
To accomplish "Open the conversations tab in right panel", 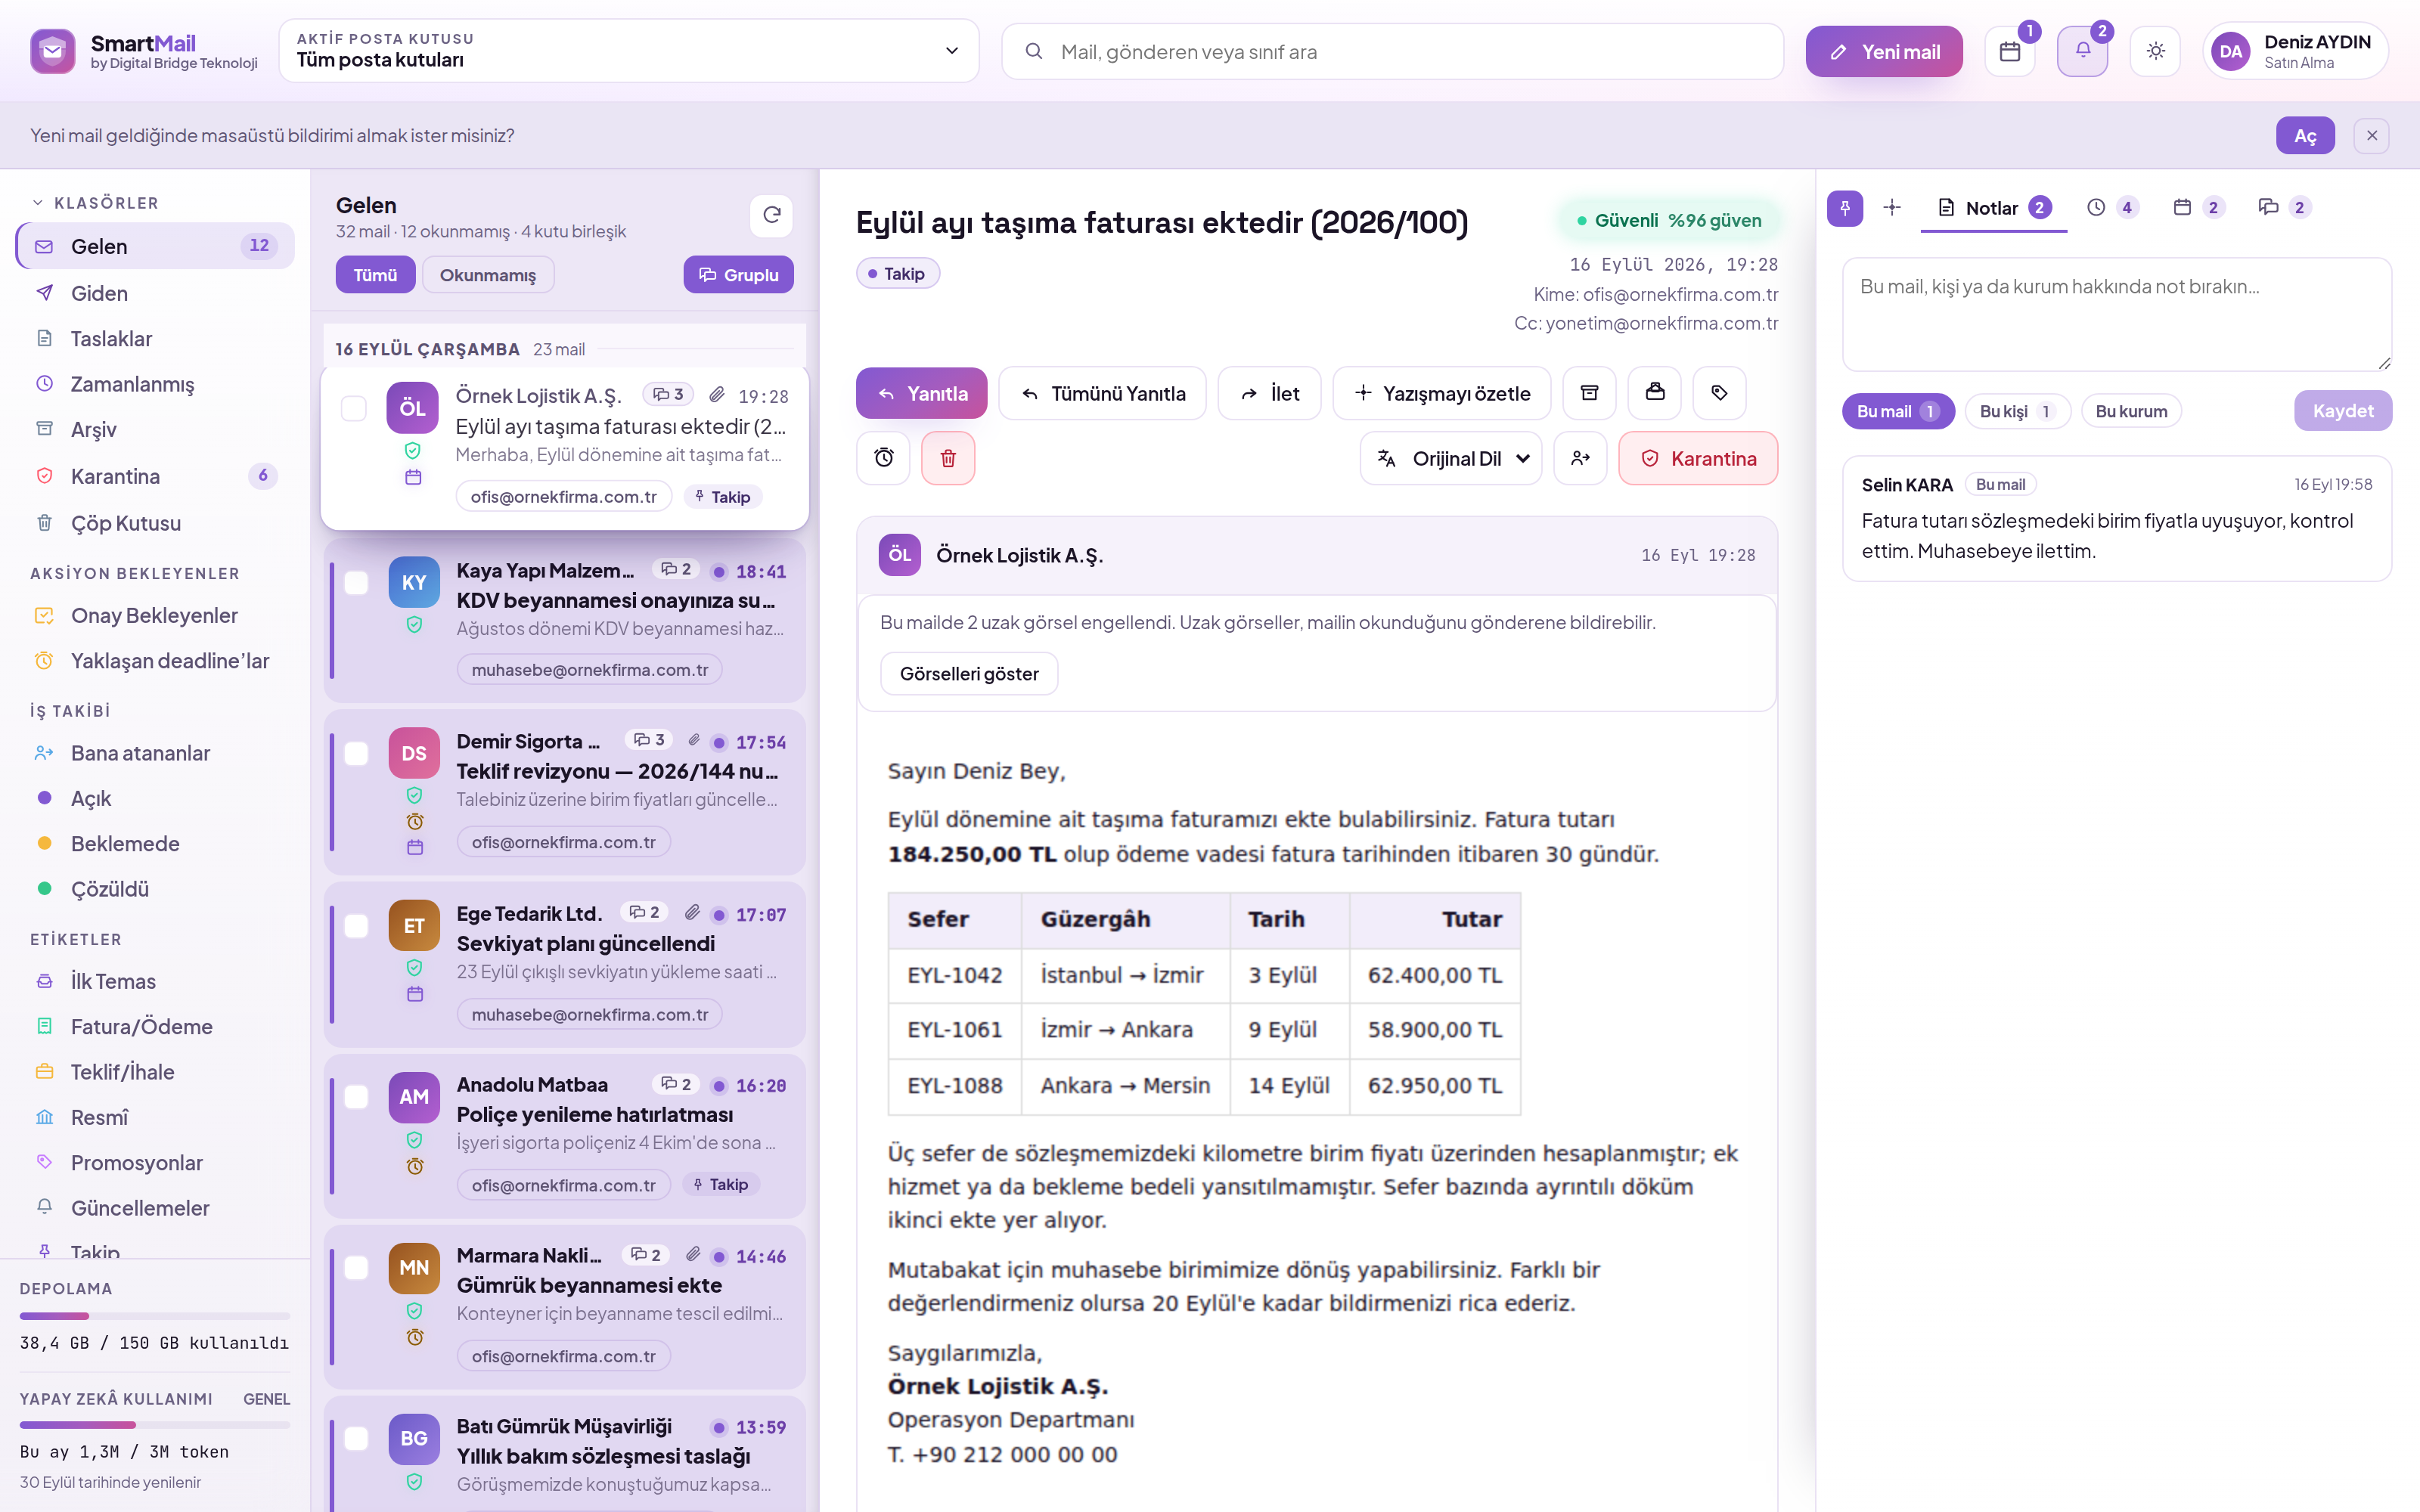I will tap(2284, 208).
